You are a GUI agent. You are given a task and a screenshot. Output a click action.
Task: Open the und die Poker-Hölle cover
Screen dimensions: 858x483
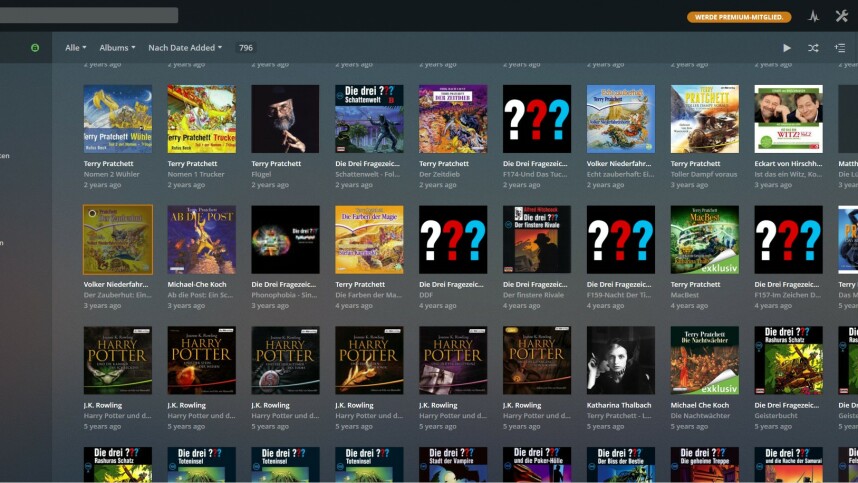coord(537,464)
